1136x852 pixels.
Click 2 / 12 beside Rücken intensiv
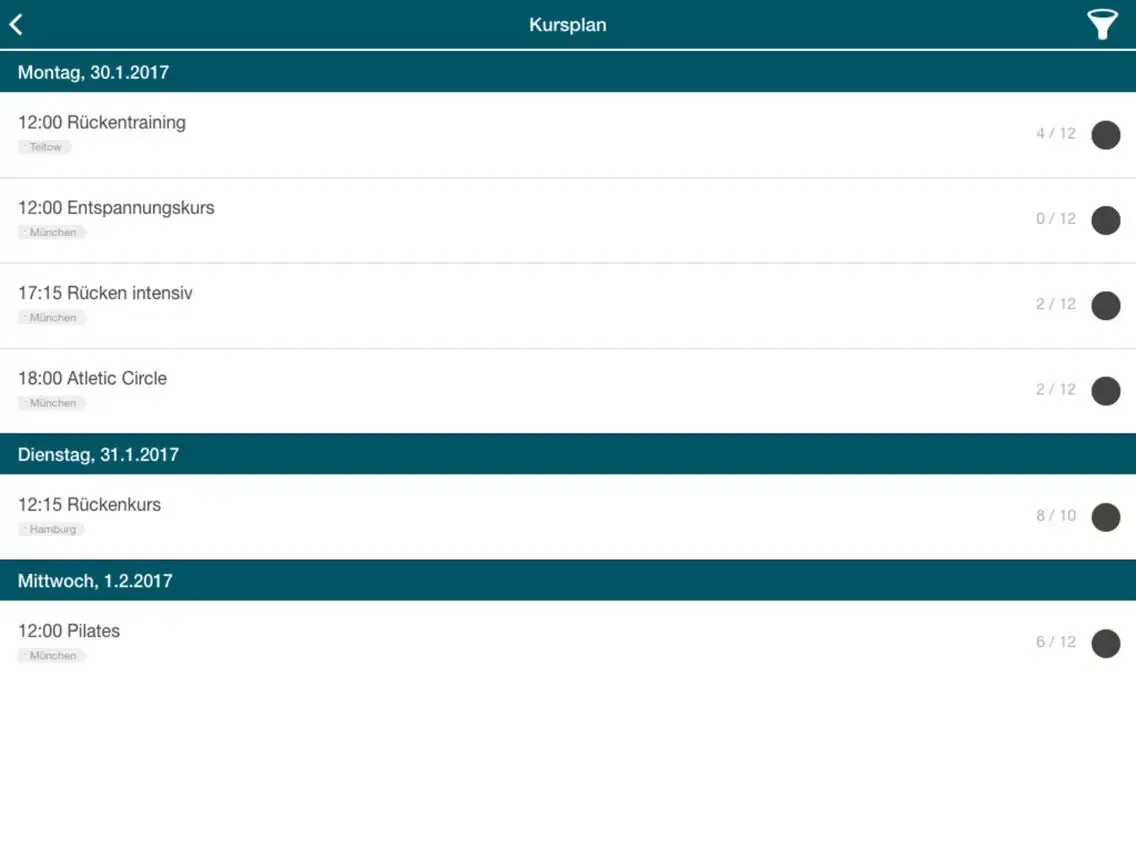[x=1056, y=304]
